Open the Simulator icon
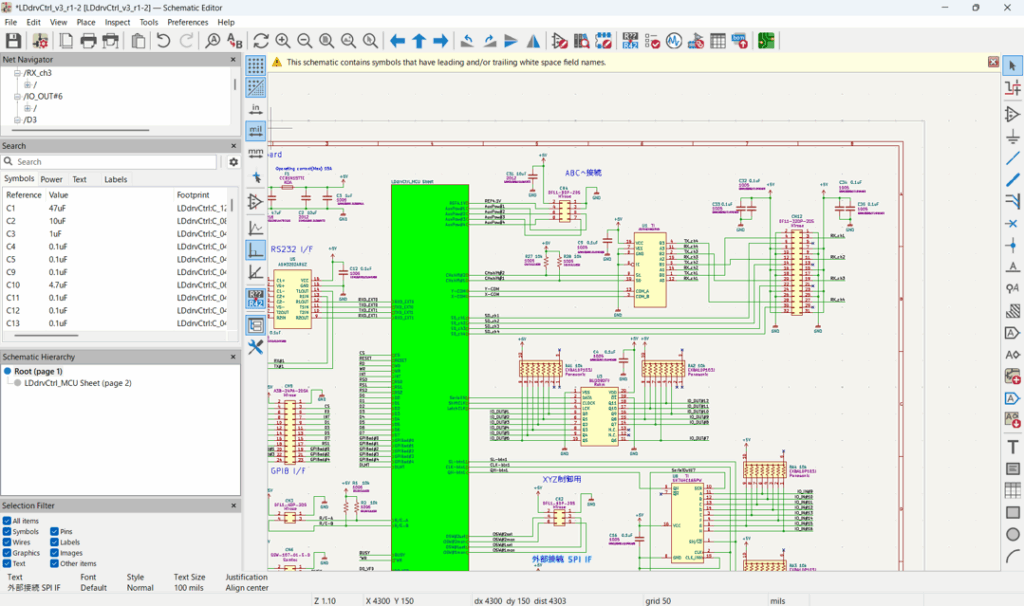The image size is (1024, 606). [x=674, y=40]
